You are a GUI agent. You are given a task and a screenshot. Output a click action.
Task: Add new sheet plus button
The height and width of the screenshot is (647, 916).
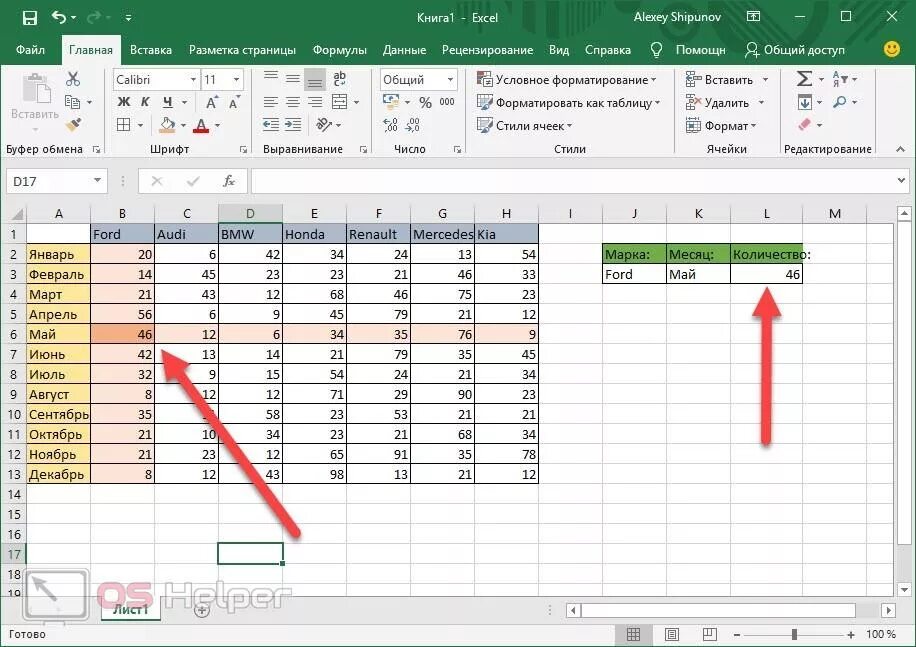click(x=202, y=611)
